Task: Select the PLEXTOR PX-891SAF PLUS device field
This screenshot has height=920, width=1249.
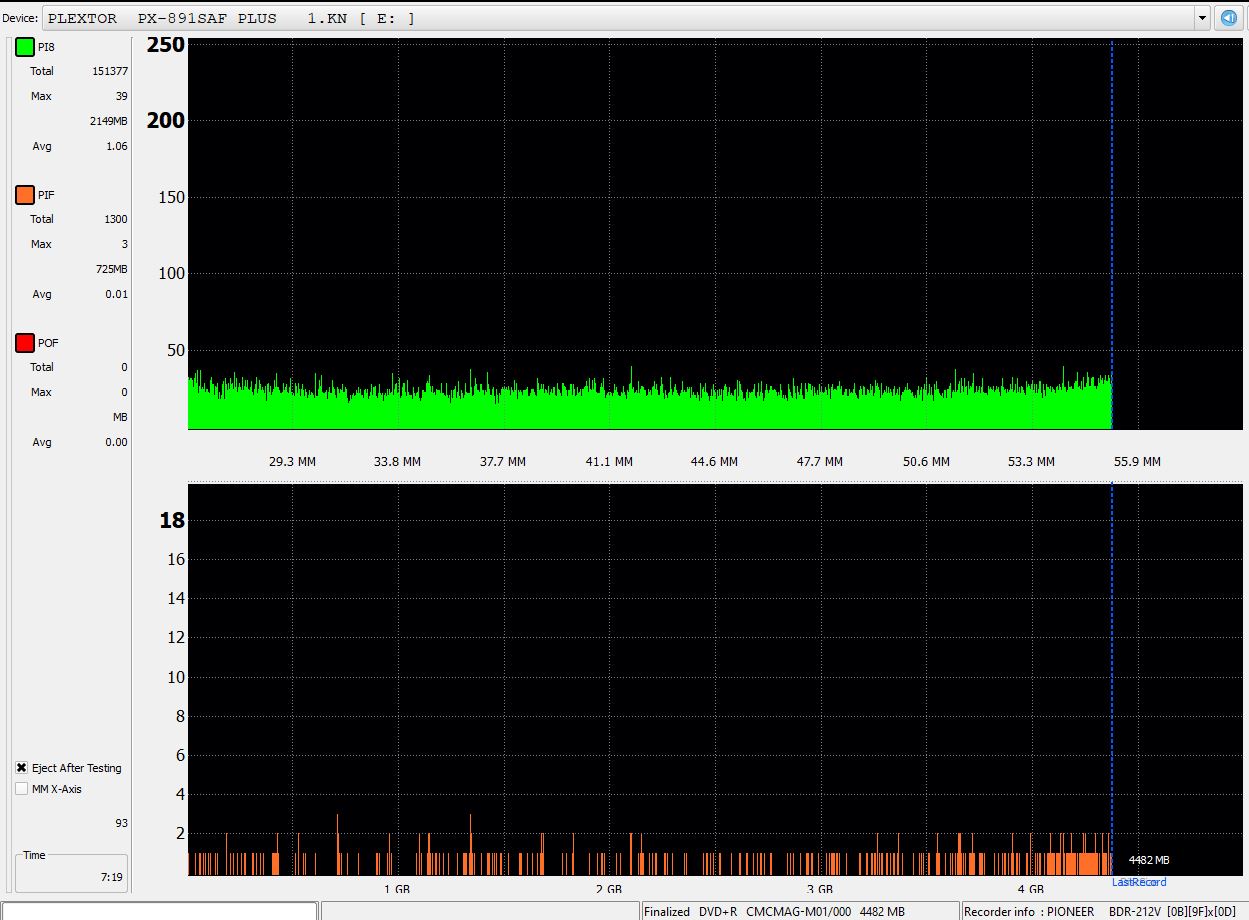Action: coord(620,18)
